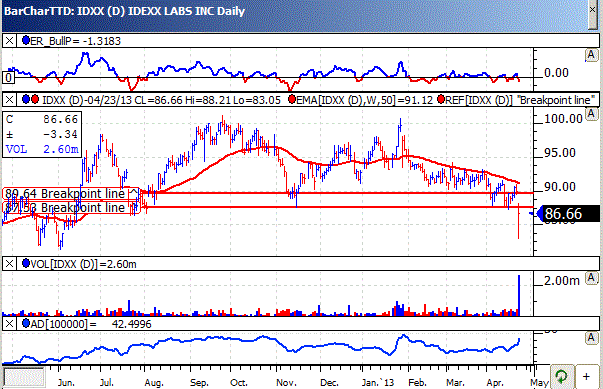Click the caret on 89.64 Breakpoint label

[133, 192]
